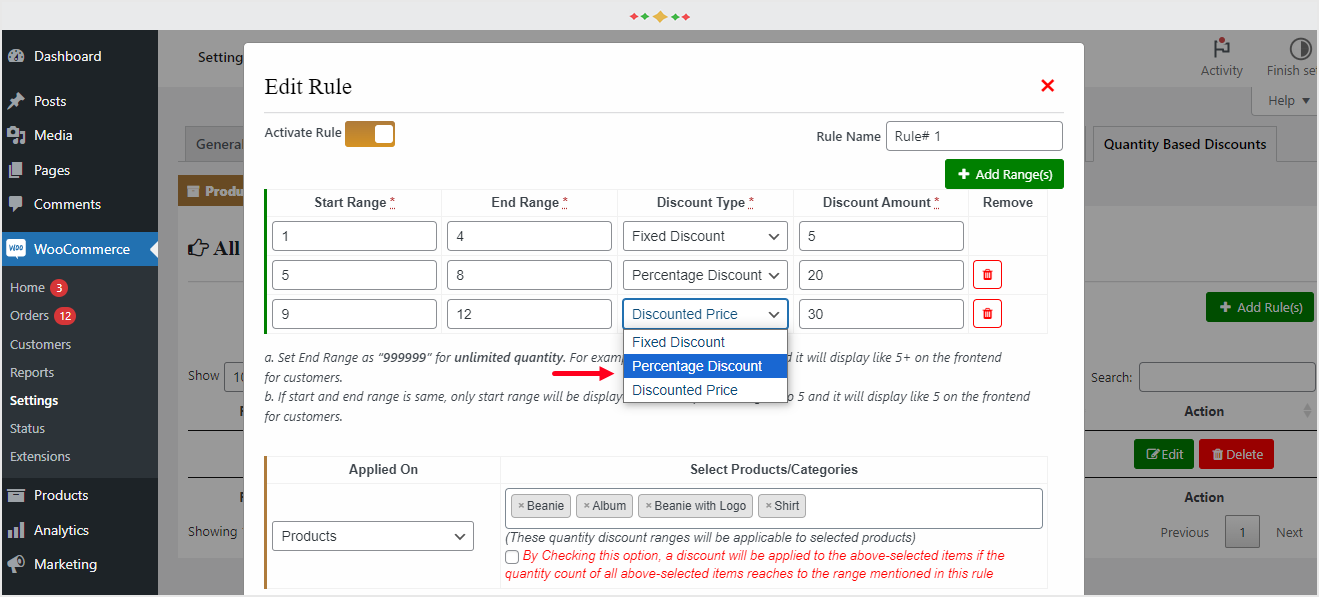The width and height of the screenshot is (1319, 597).
Task: Open the Dashboard from the sidebar
Action: click(60, 55)
